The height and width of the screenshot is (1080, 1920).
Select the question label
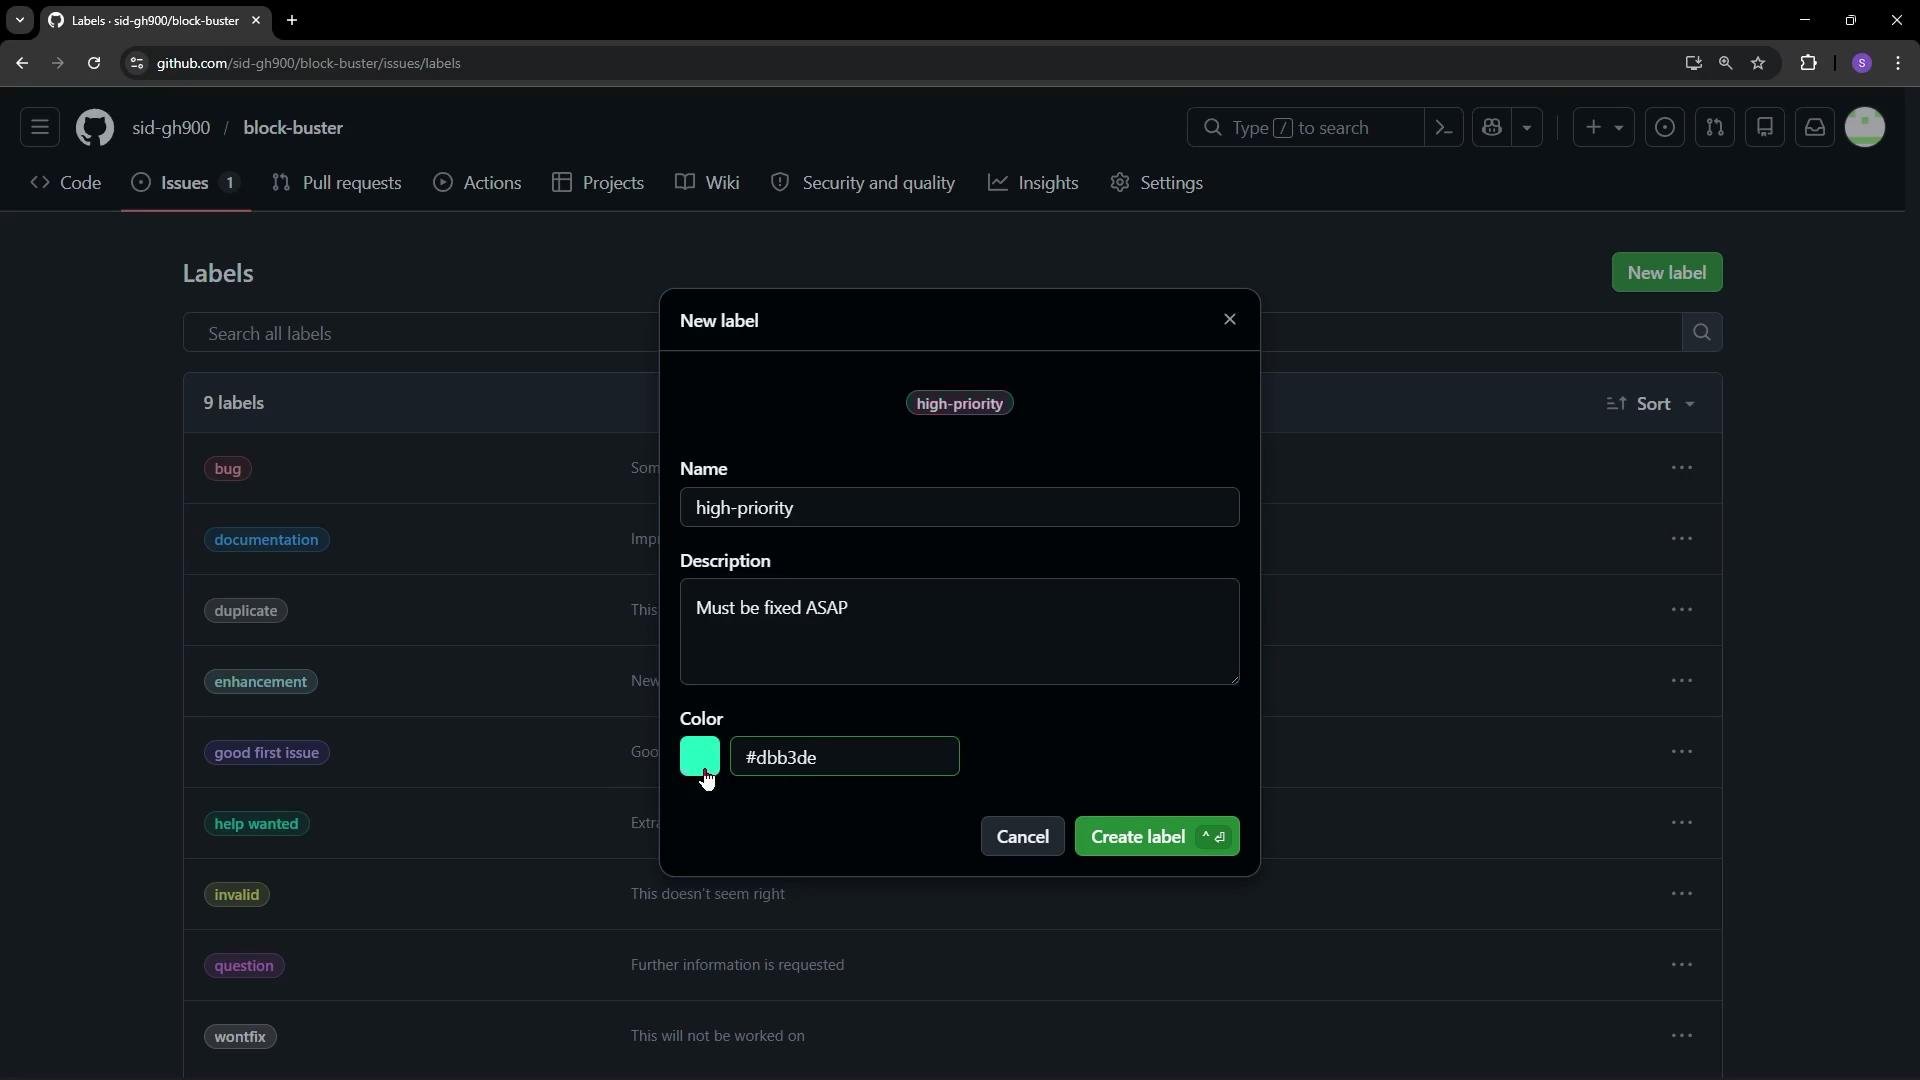244,966
